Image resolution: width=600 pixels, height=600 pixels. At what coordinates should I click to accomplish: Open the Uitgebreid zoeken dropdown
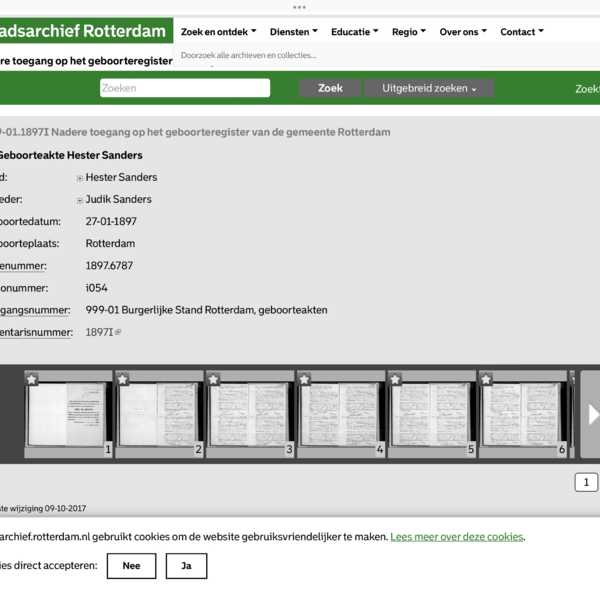click(x=428, y=88)
